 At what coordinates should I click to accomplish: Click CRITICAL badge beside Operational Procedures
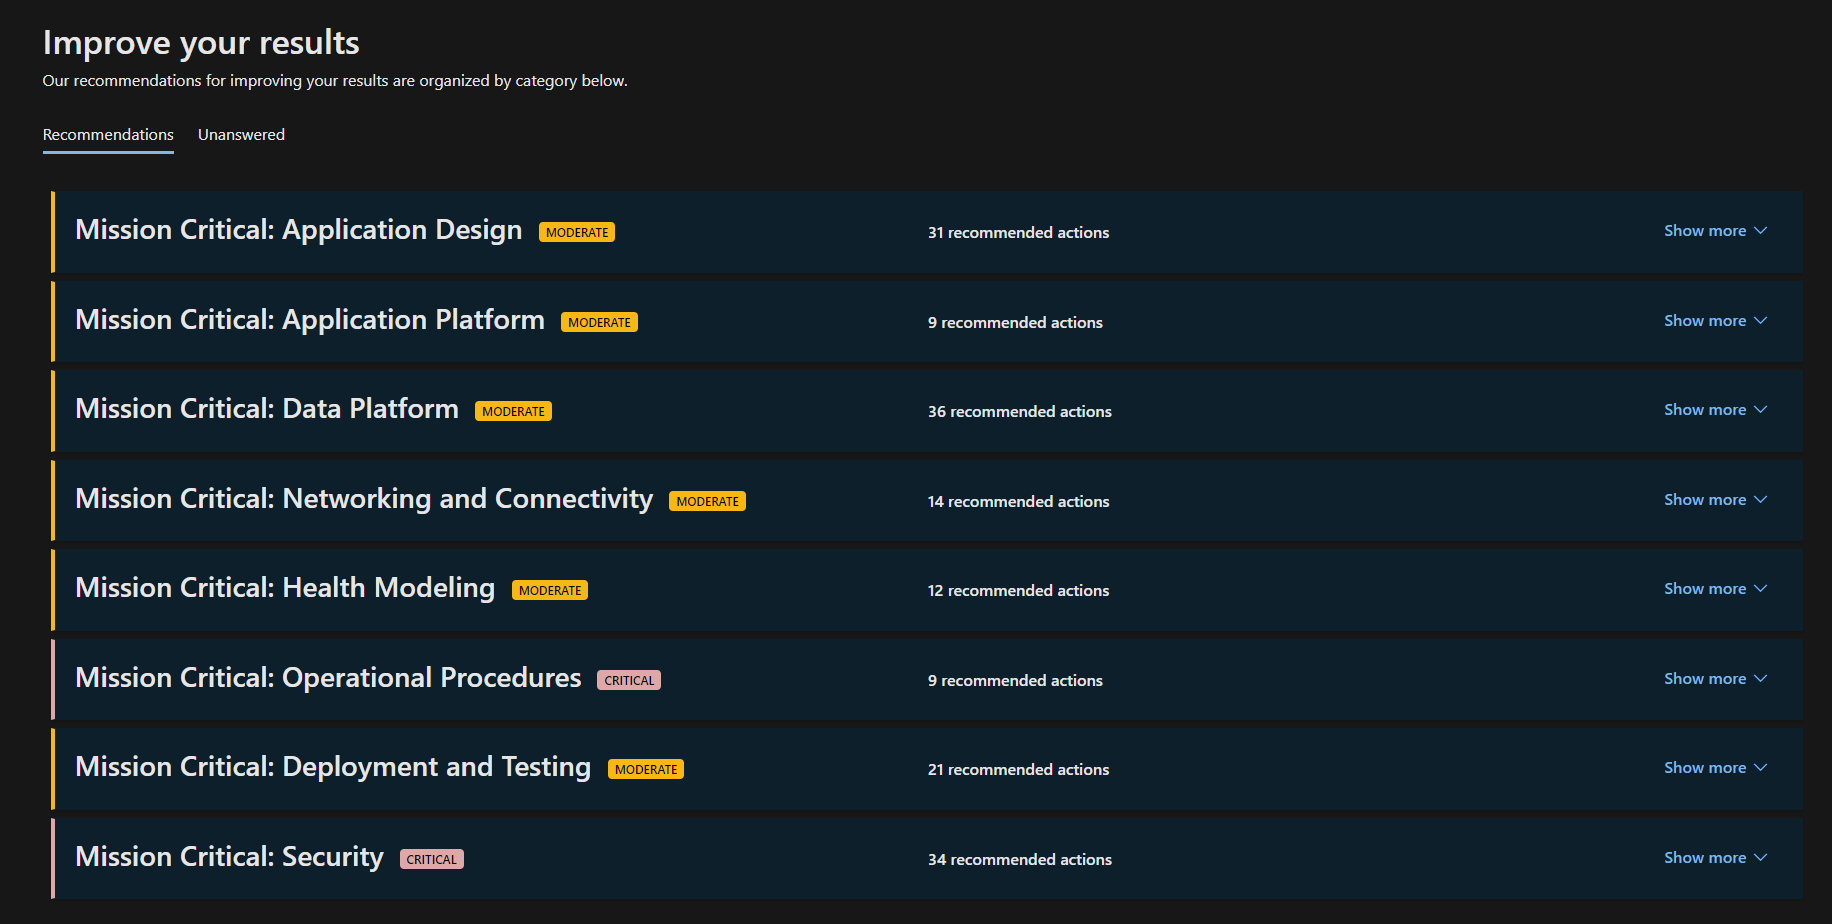pos(629,680)
